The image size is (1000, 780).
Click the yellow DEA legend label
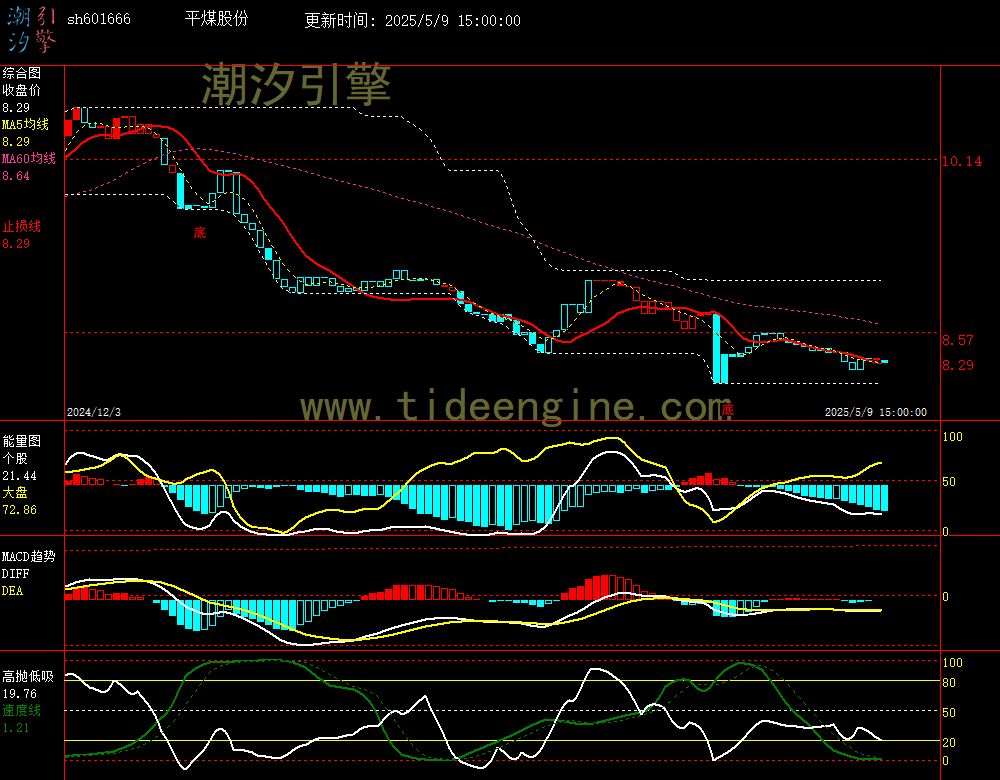[12, 591]
